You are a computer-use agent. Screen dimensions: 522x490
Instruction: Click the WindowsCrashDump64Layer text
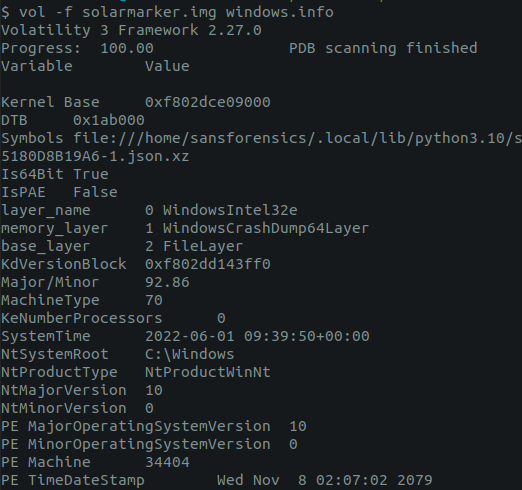(x=266, y=228)
